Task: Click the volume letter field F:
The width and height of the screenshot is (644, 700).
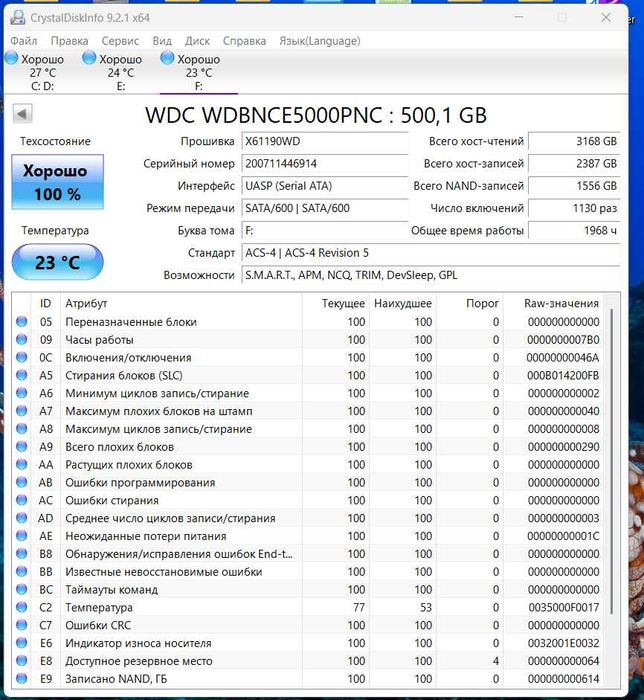Action: tap(325, 231)
